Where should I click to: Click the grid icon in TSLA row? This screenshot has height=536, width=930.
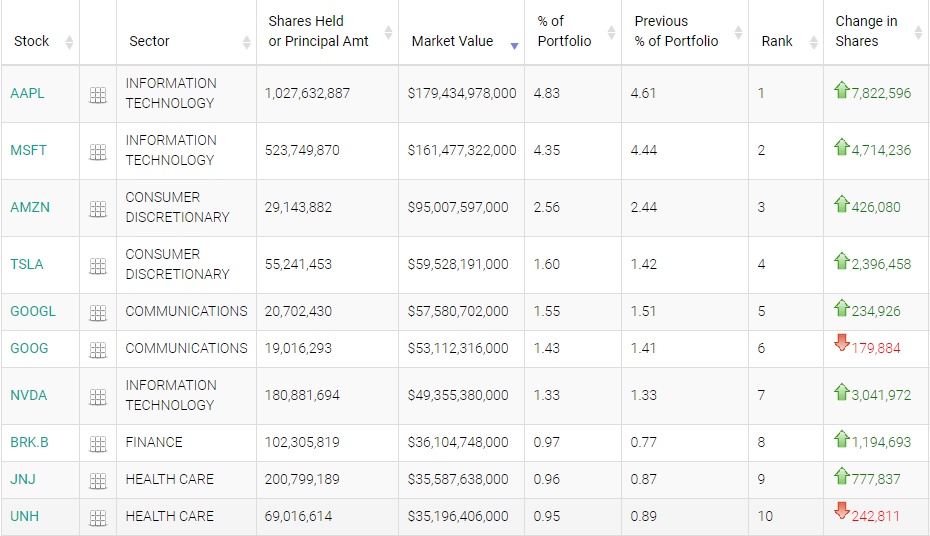click(x=98, y=266)
